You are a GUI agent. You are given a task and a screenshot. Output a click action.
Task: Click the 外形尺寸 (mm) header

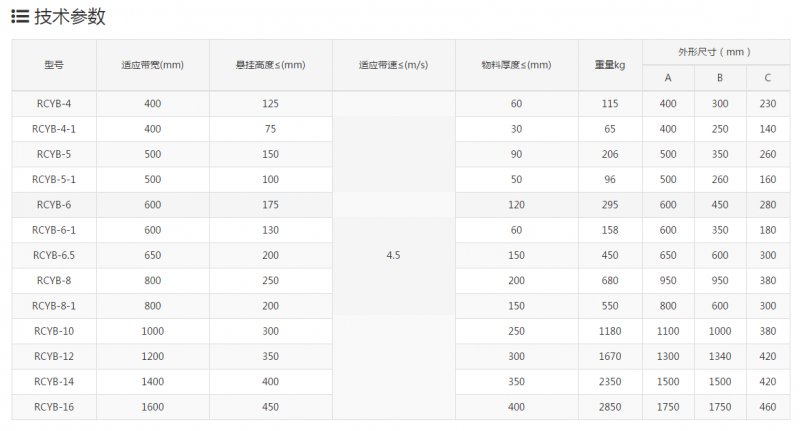(715, 52)
